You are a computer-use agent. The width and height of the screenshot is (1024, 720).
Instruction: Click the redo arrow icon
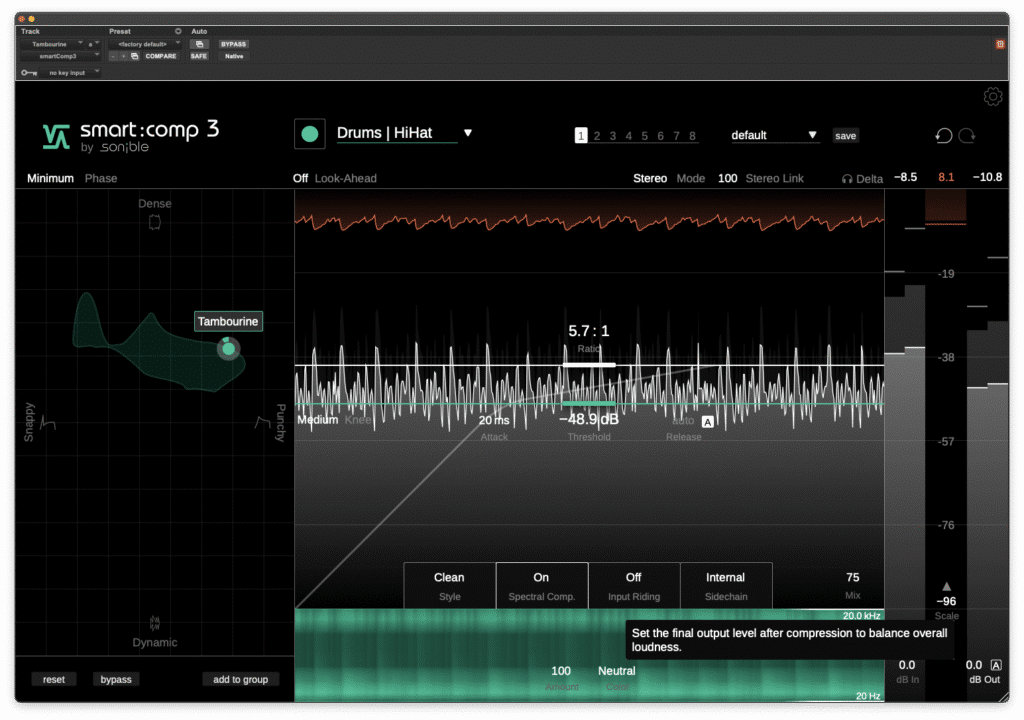(966, 135)
